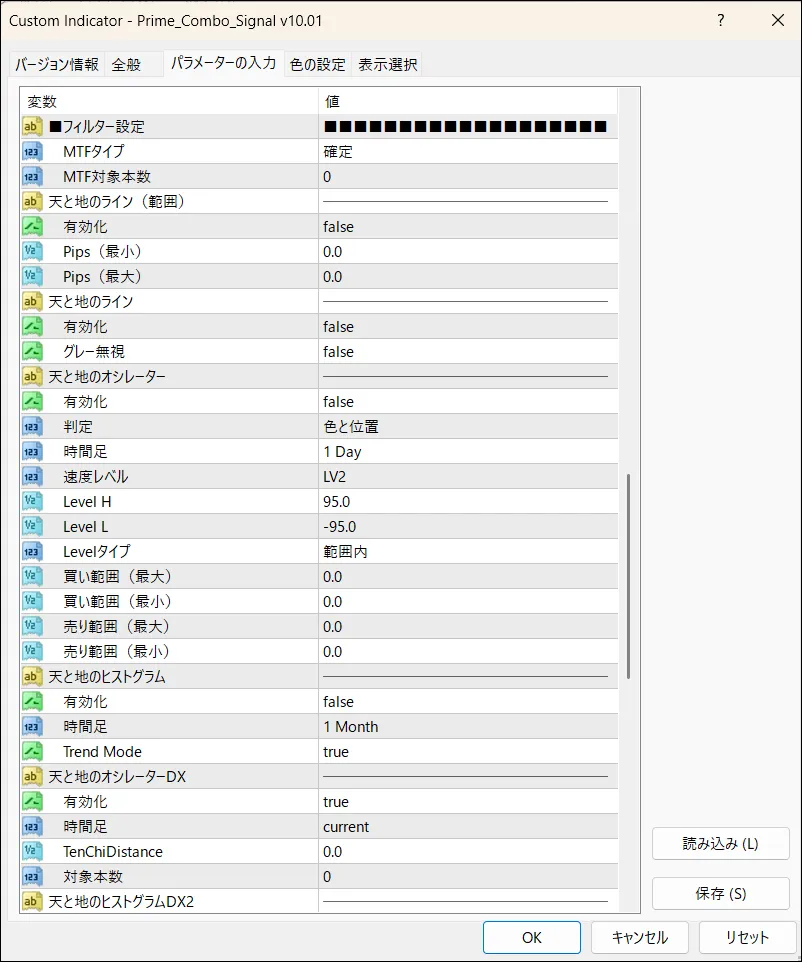
Task: Click the ab icon beside ■フィルター設定
Action: [x=32, y=127]
